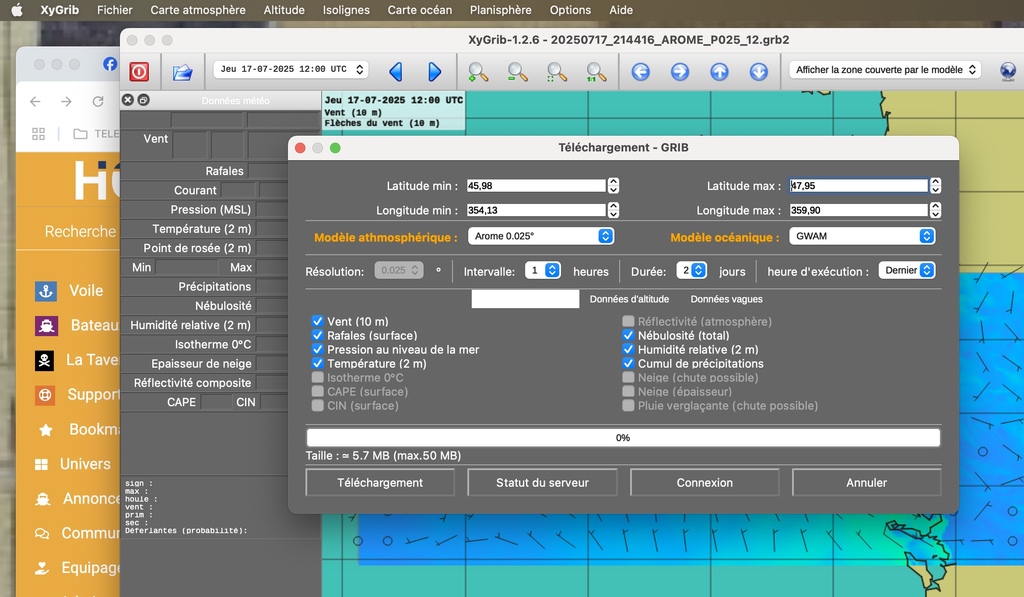This screenshot has height=597, width=1024.
Task: Open the Durée days dropdown
Action: point(692,270)
